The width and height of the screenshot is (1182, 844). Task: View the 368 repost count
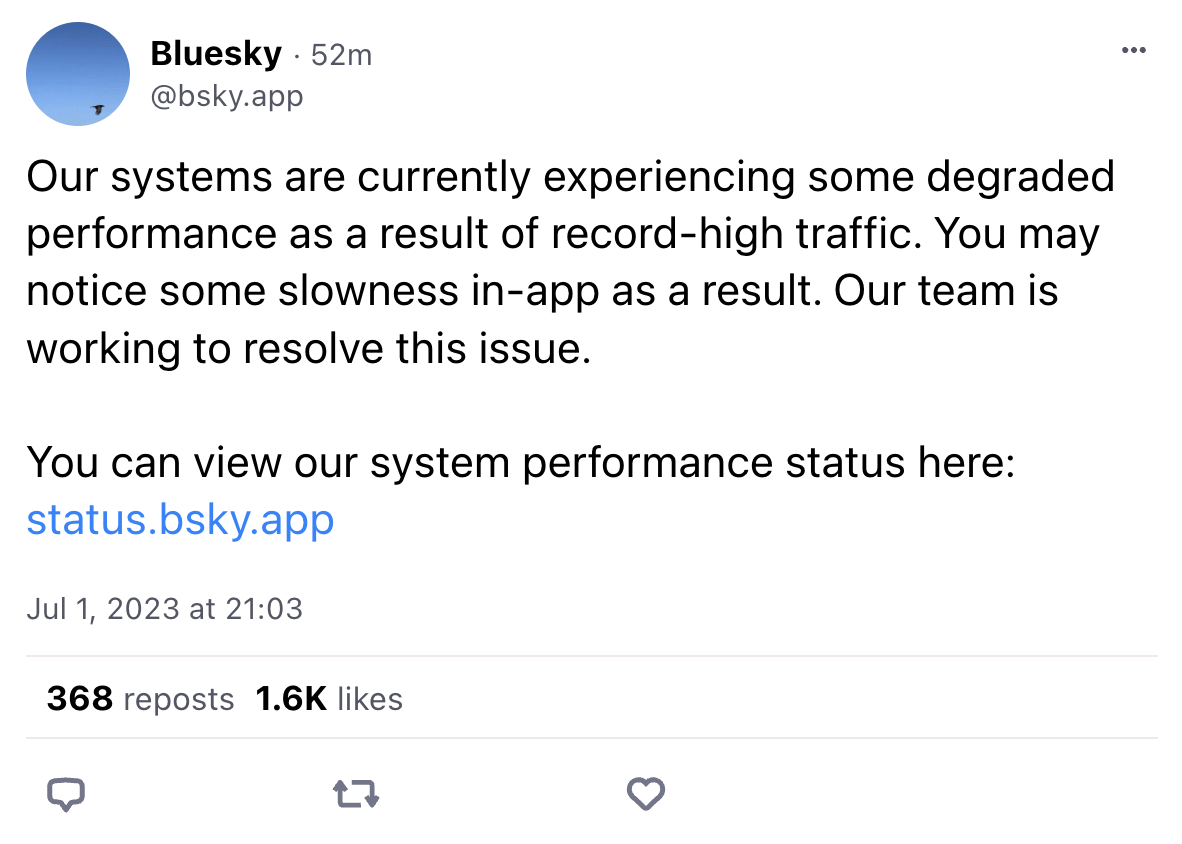79,699
